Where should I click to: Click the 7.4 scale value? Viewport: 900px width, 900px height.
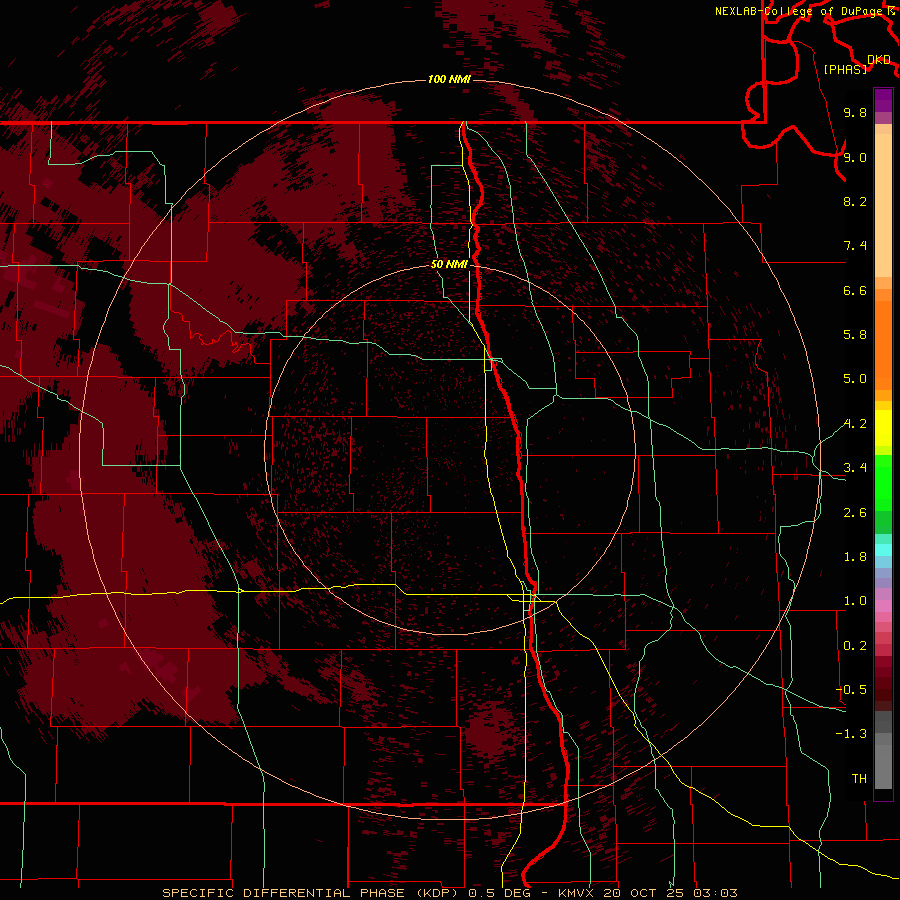click(x=855, y=246)
